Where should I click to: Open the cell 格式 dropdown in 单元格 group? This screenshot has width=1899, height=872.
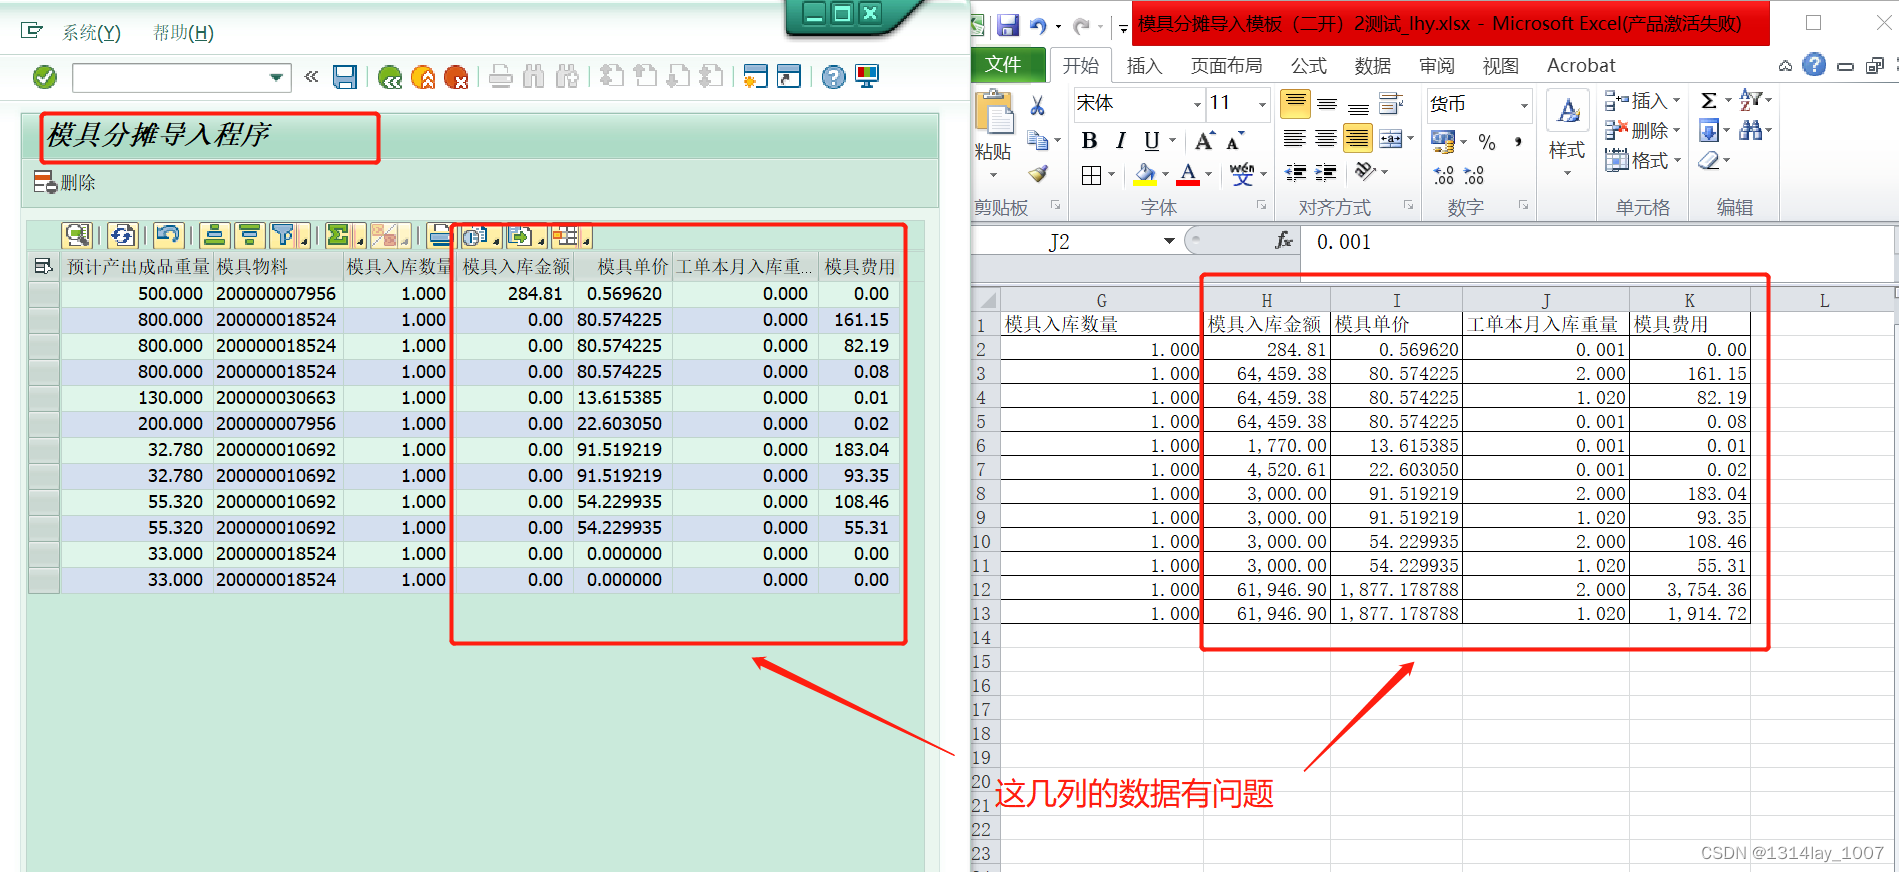(x=1643, y=160)
